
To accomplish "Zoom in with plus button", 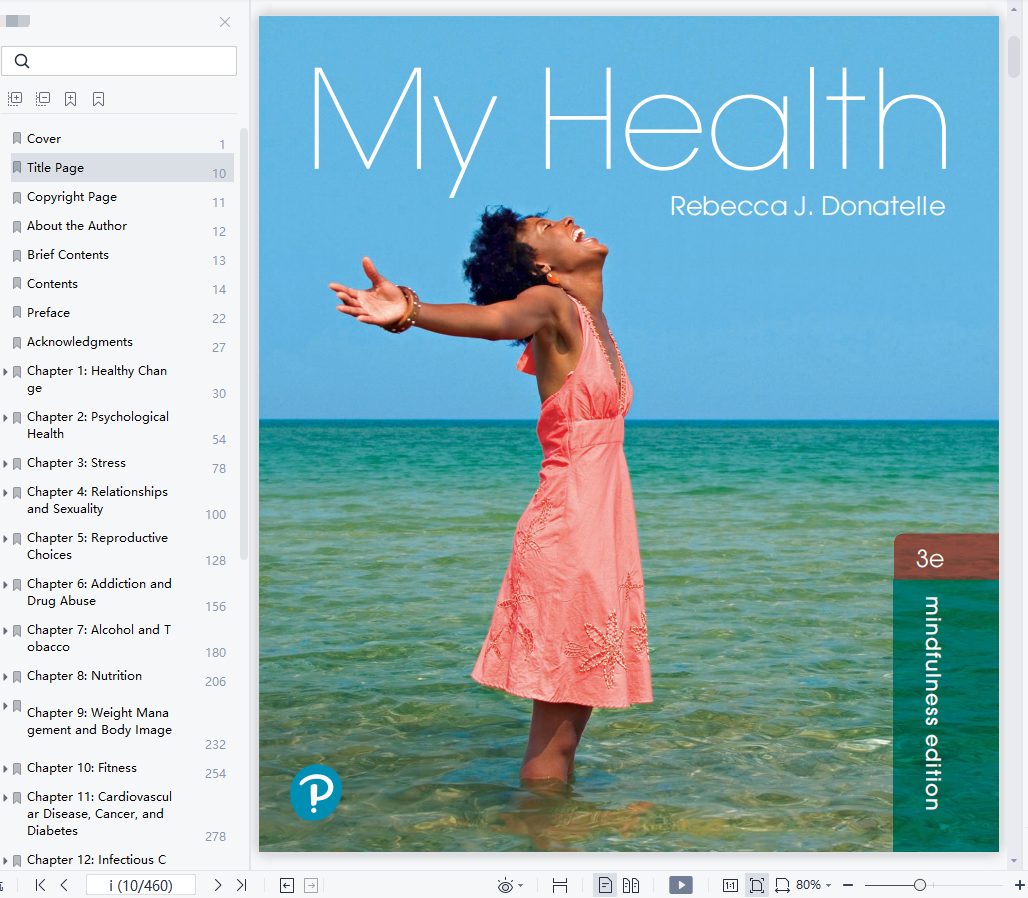I will click(x=1019, y=886).
